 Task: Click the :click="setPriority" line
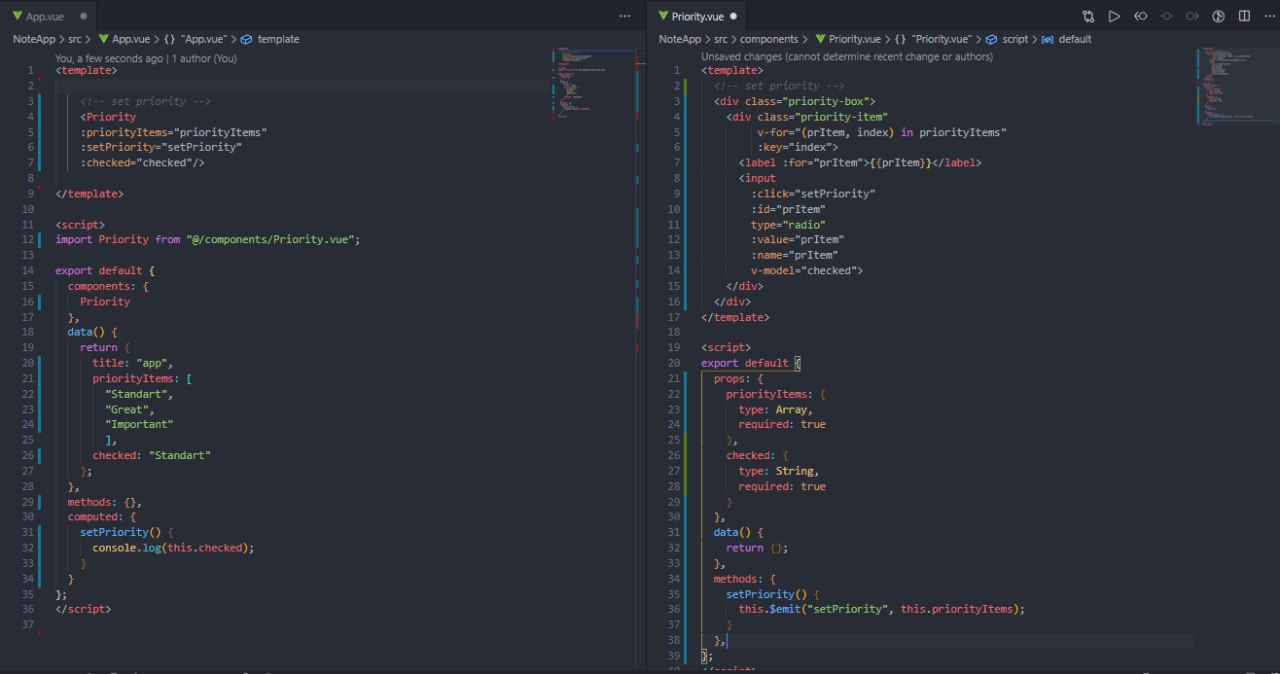click(813, 193)
